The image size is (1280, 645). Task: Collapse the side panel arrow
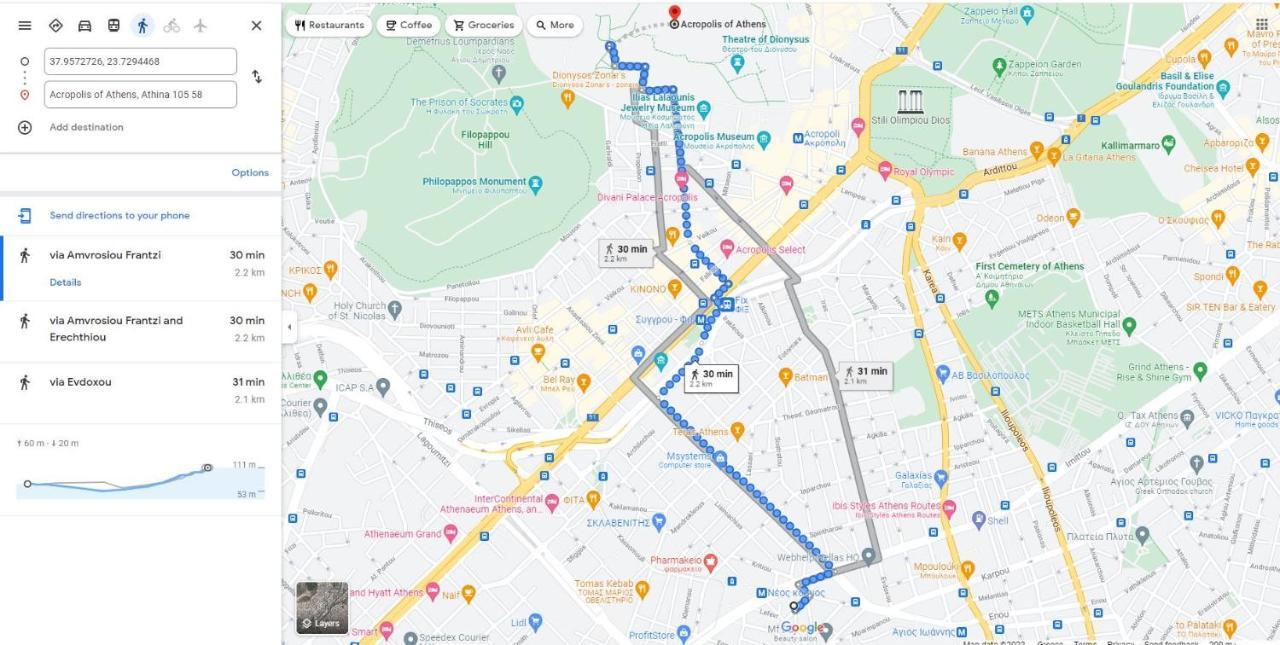pos(289,327)
